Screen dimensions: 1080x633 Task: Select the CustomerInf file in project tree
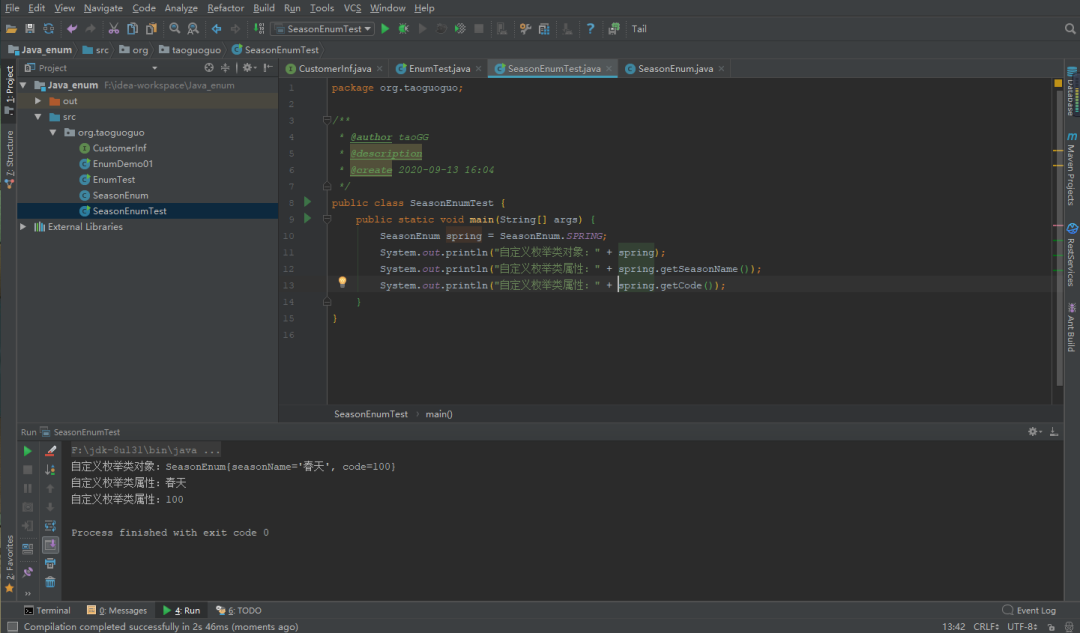119,148
